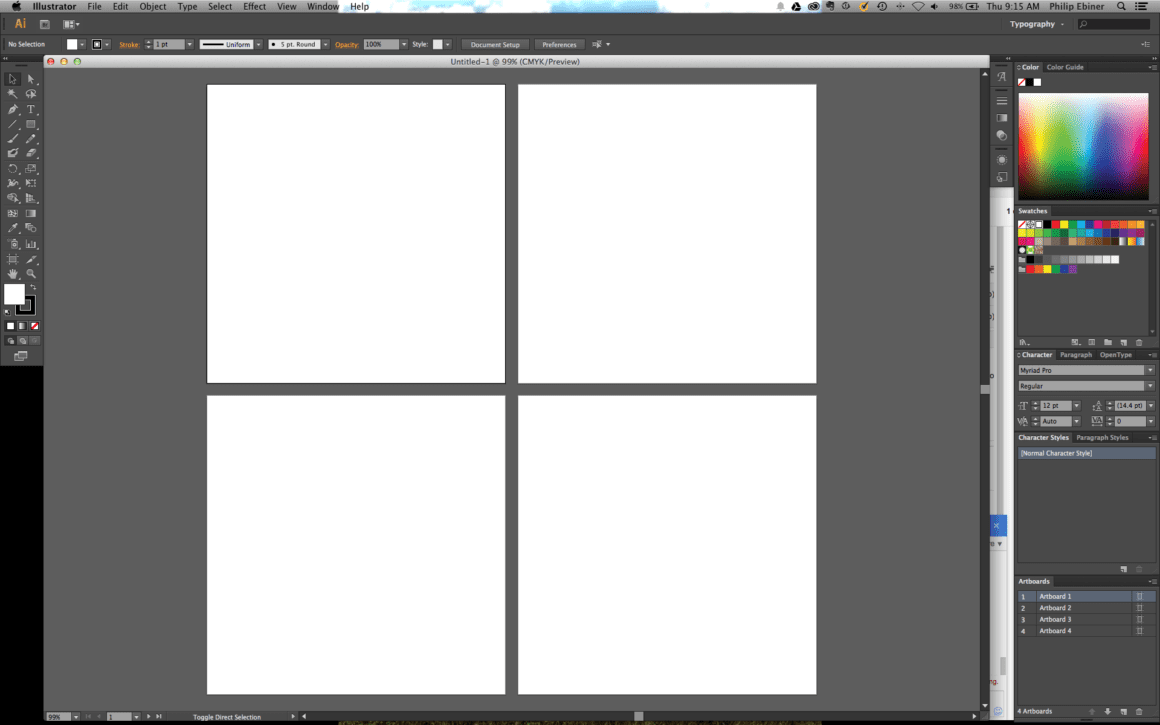Switch to the Paragraph tab

pyautogui.click(x=1076, y=355)
